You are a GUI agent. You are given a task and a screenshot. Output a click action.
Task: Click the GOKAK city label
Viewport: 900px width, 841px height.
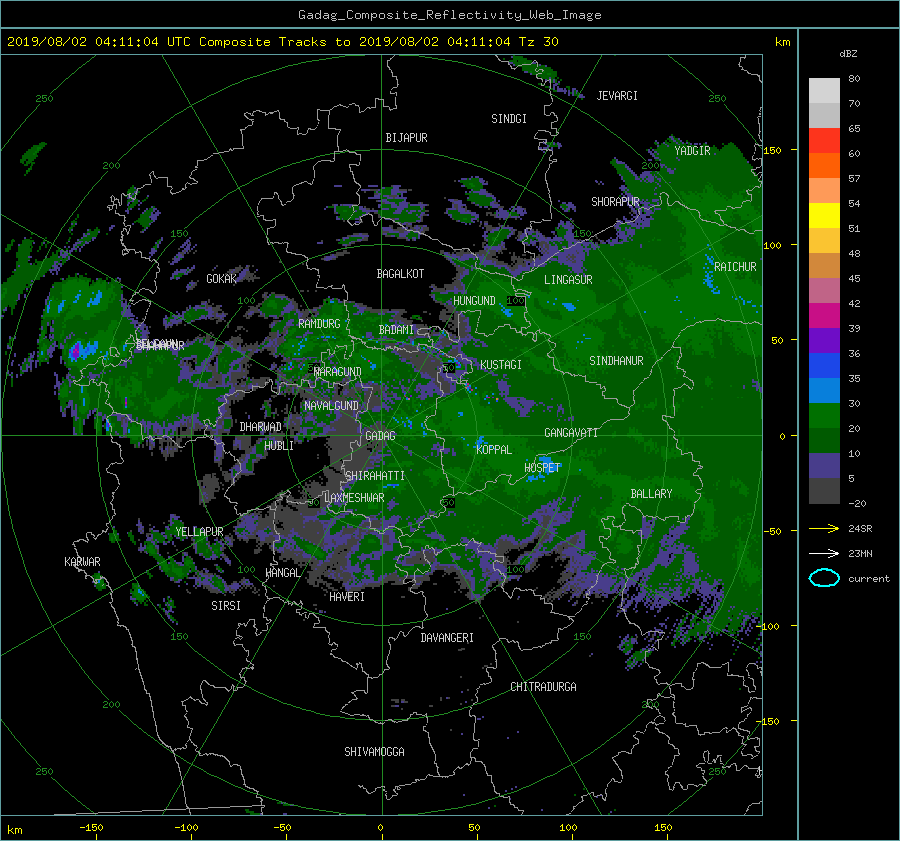[222, 279]
